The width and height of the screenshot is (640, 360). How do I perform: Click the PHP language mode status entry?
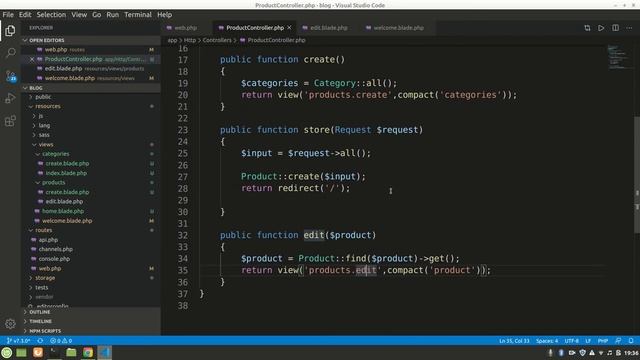coord(603,340)
